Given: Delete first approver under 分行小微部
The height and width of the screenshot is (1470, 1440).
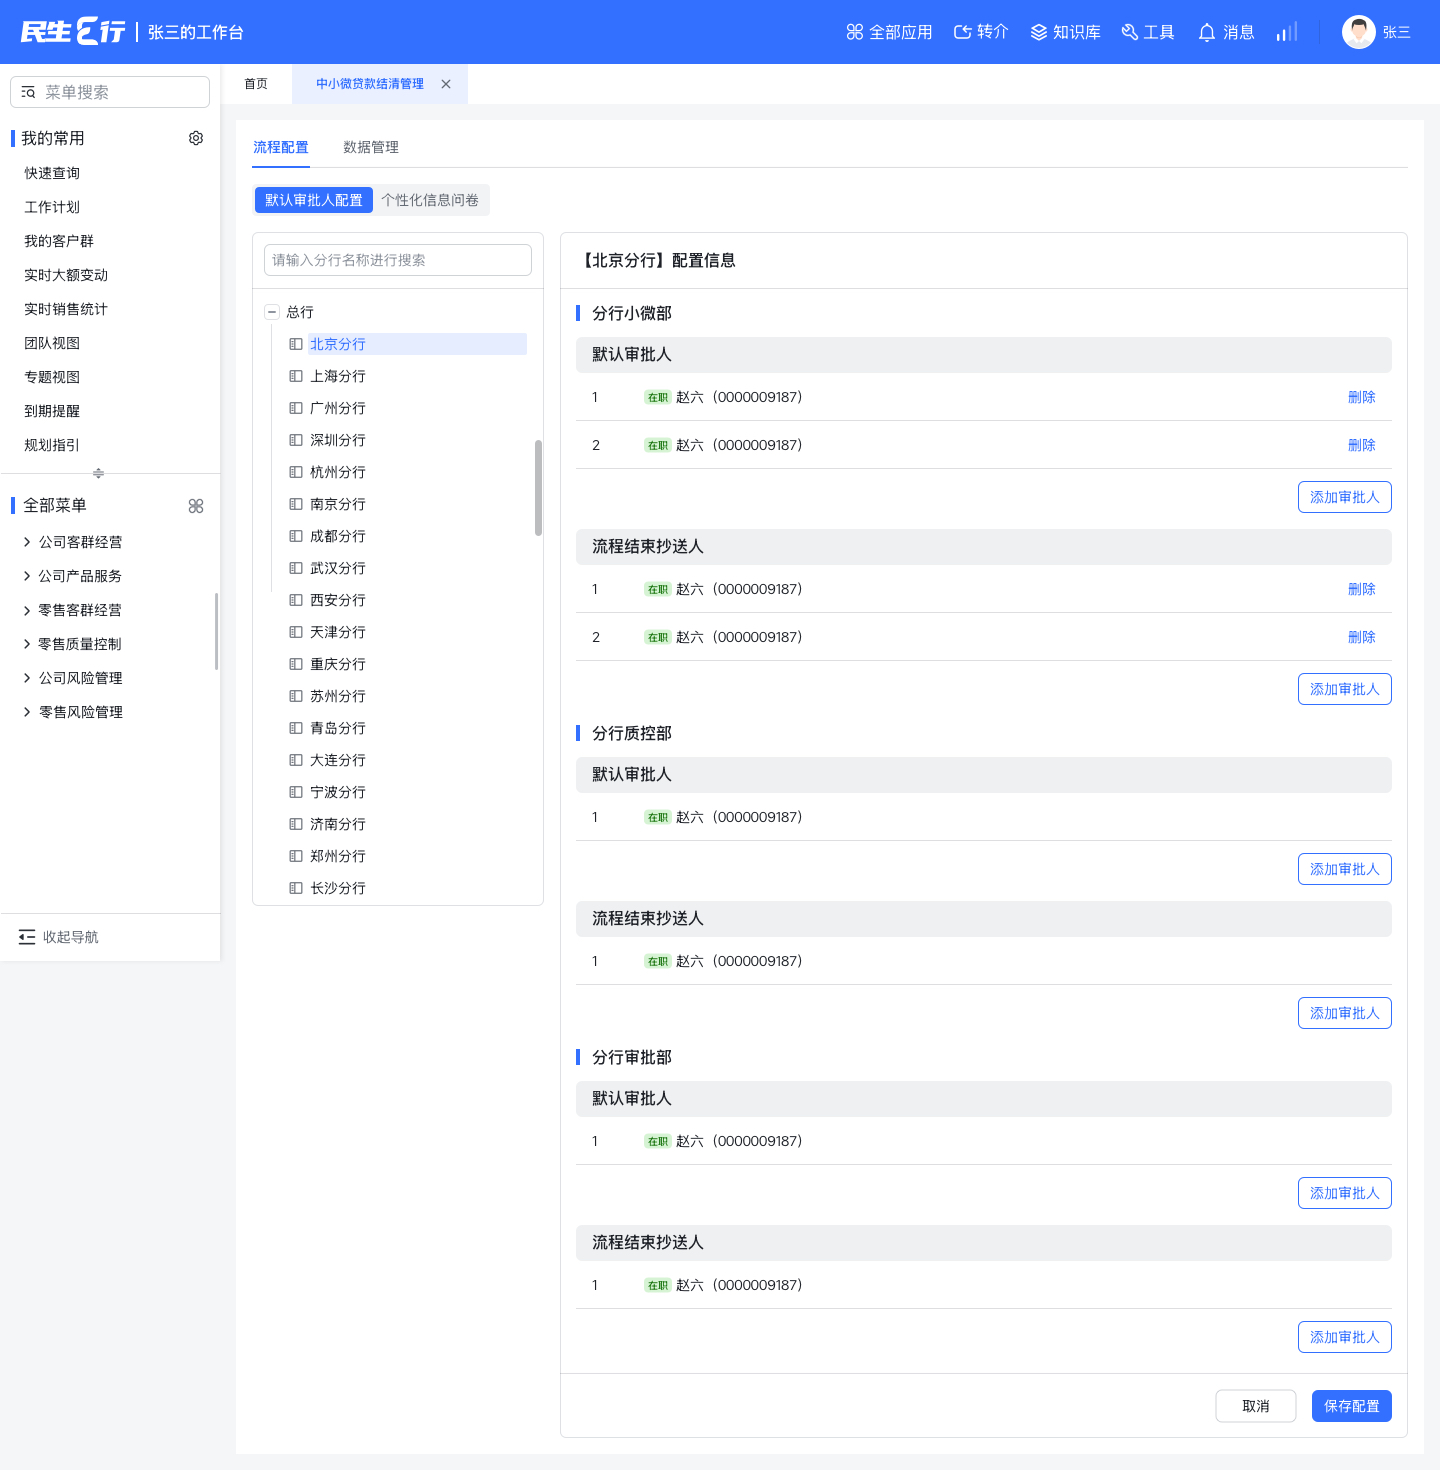Looking at the screenshot, I should [x=1362, y=397].
